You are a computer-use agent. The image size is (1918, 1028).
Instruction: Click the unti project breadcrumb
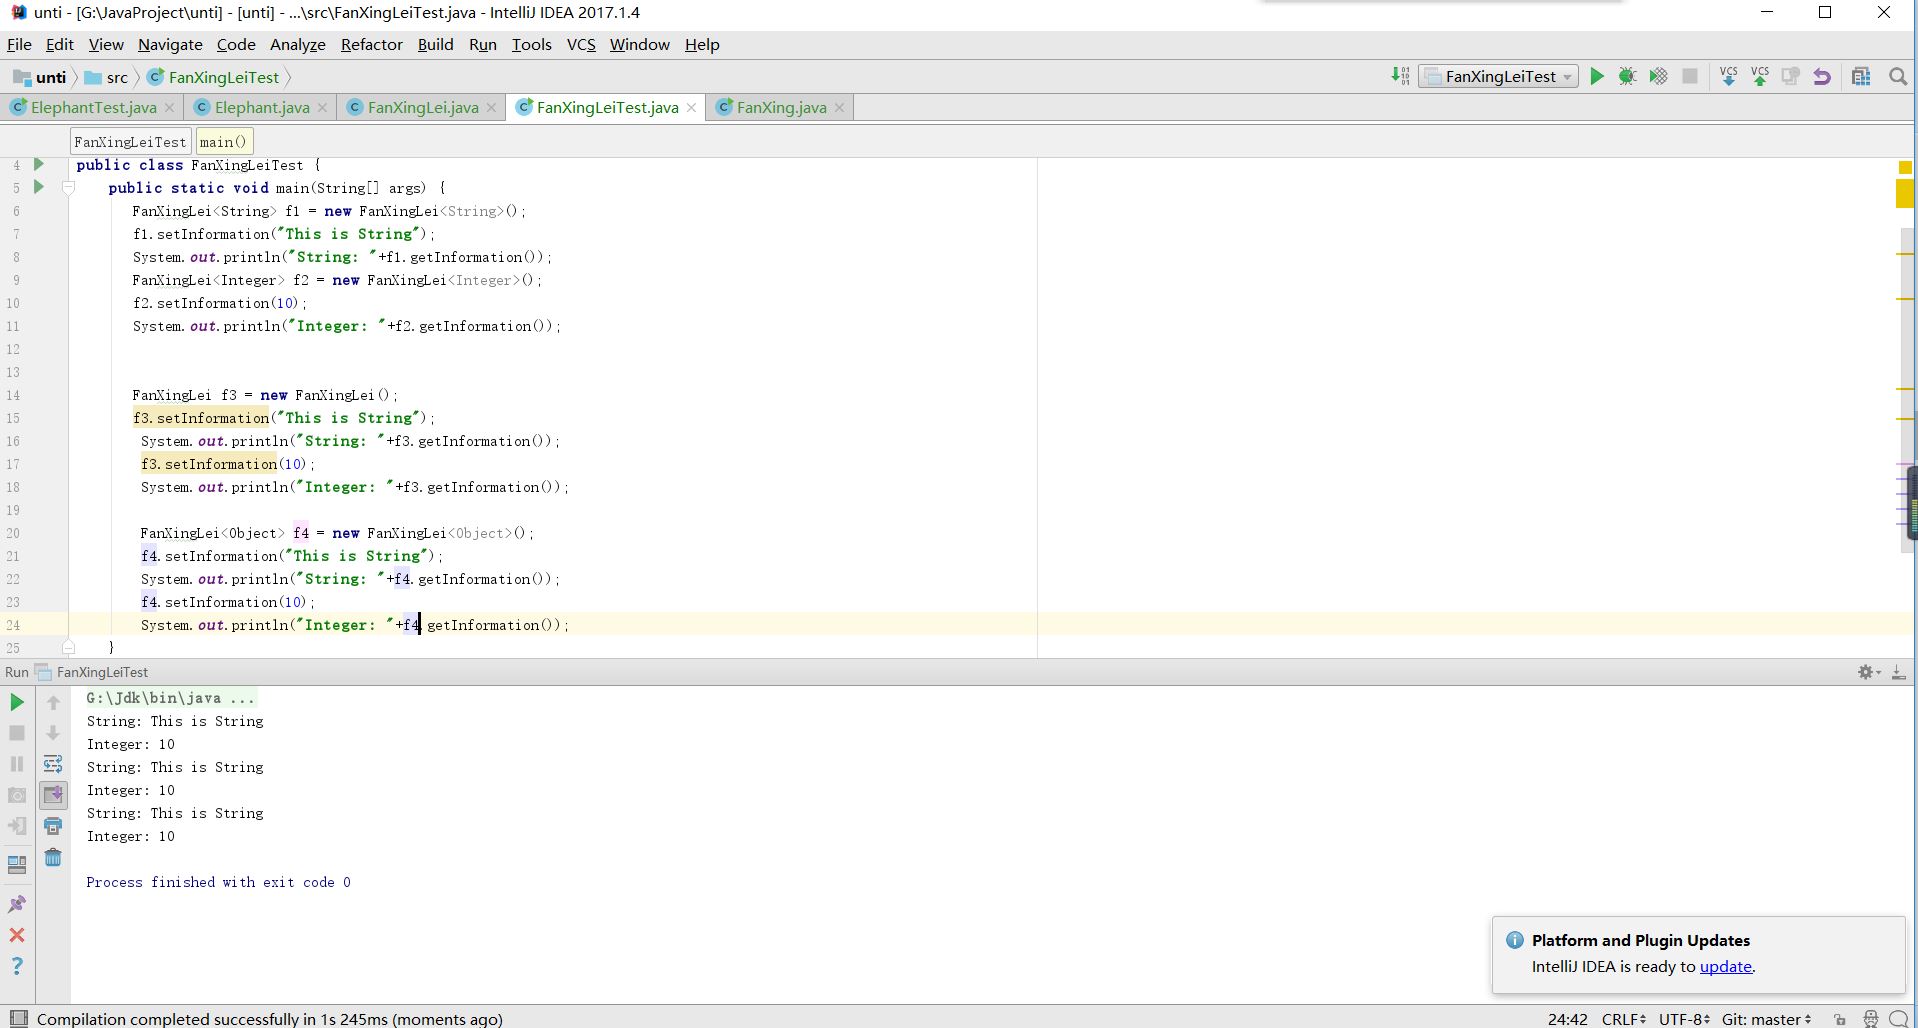[40, 77]
